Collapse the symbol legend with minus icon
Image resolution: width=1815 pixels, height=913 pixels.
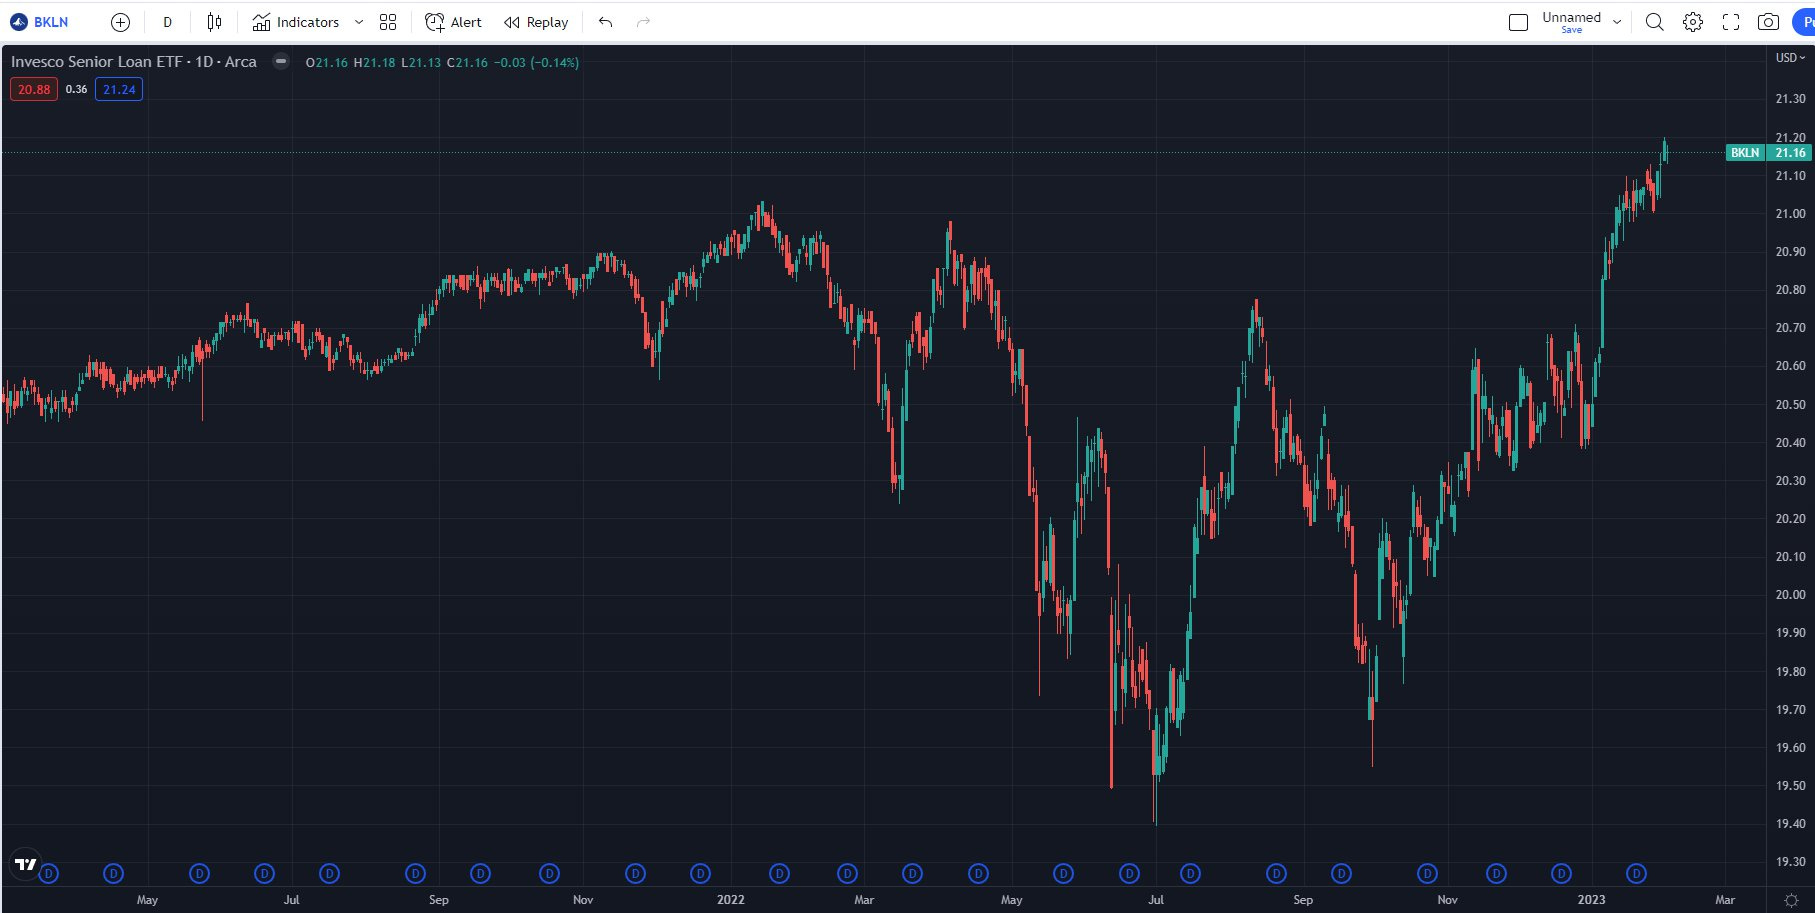281,61
